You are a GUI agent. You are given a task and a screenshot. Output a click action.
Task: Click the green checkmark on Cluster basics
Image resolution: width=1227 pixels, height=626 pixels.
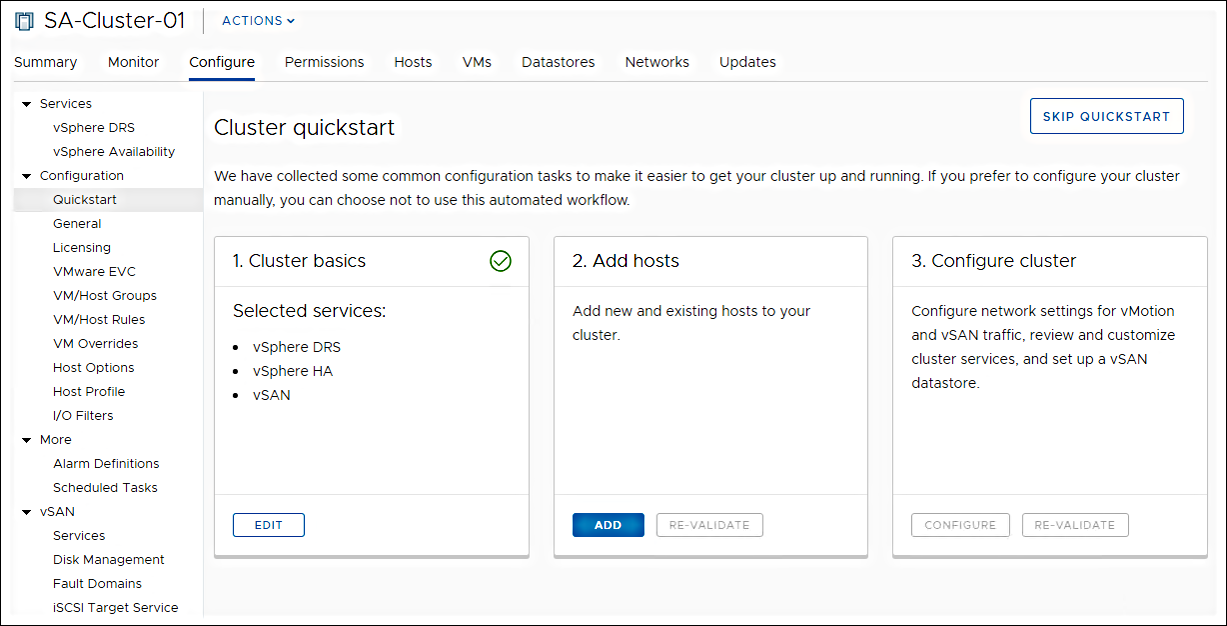pyautogui.click(x=501, y=261)
